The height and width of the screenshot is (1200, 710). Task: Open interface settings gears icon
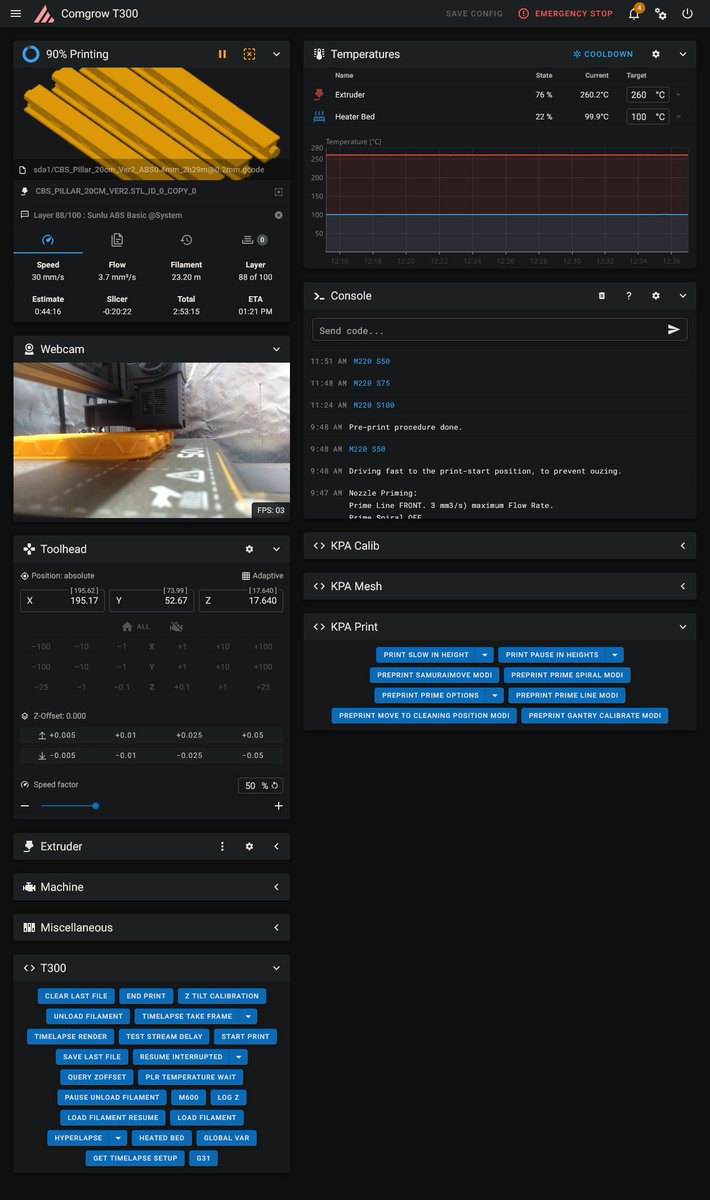(661, 14)
